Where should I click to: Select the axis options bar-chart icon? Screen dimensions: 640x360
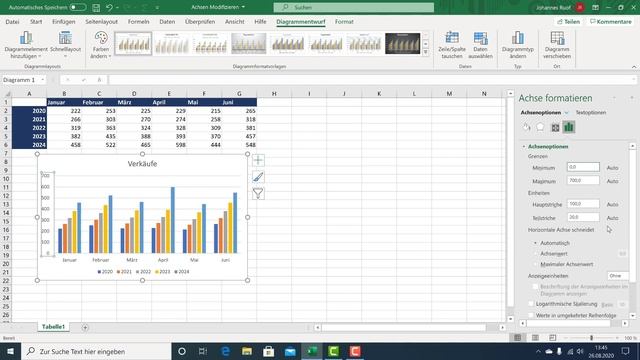569,127
